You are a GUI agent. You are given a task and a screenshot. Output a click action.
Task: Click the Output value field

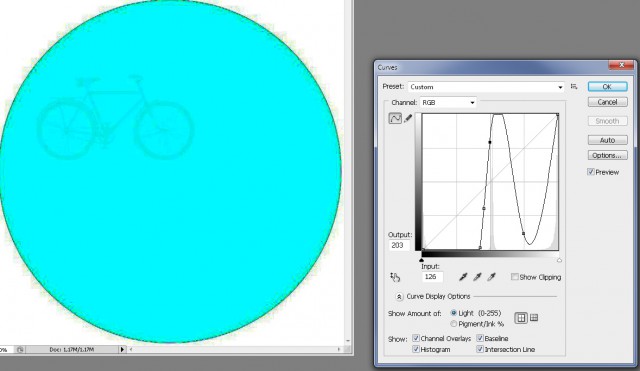tap(399, 245)
